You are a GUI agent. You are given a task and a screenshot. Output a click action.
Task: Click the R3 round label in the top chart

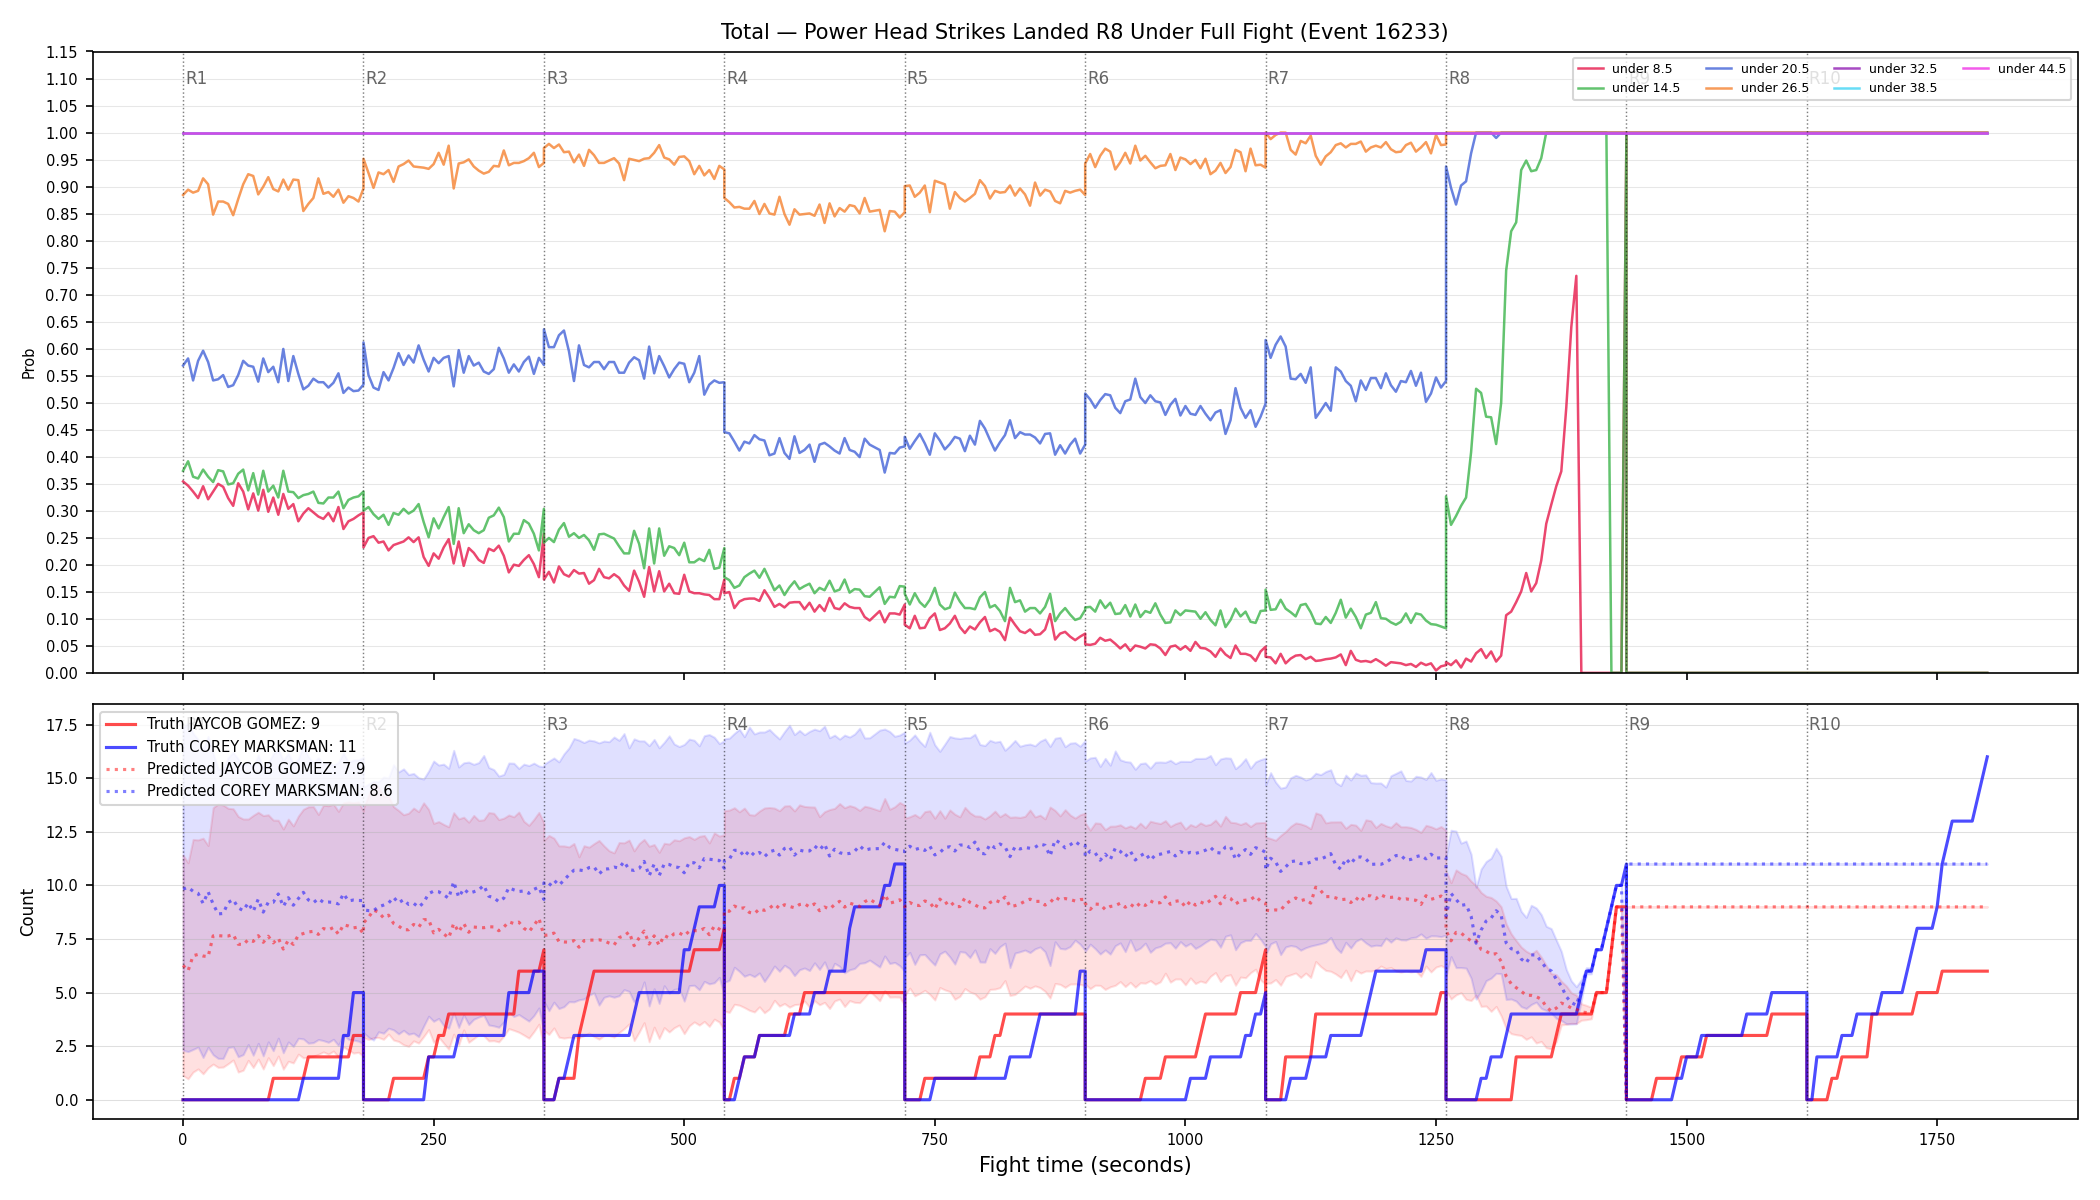click(557, 78)
